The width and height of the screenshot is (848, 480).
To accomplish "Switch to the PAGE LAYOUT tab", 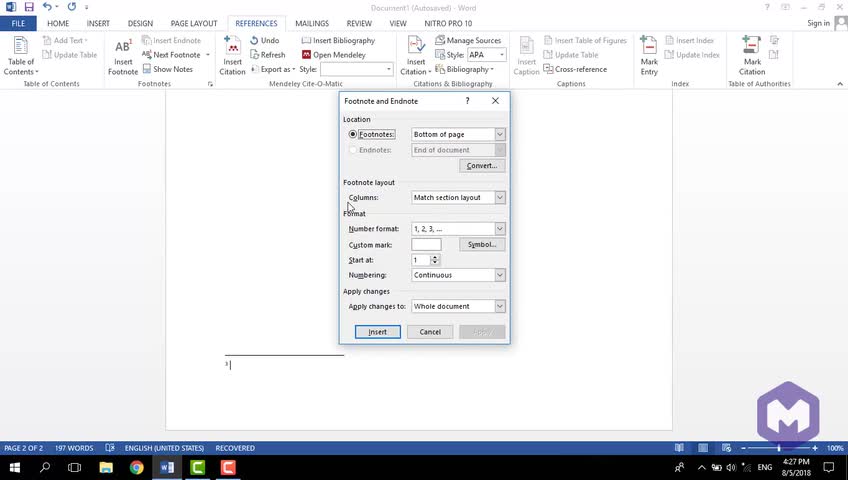I will click(x=194, y=23).
